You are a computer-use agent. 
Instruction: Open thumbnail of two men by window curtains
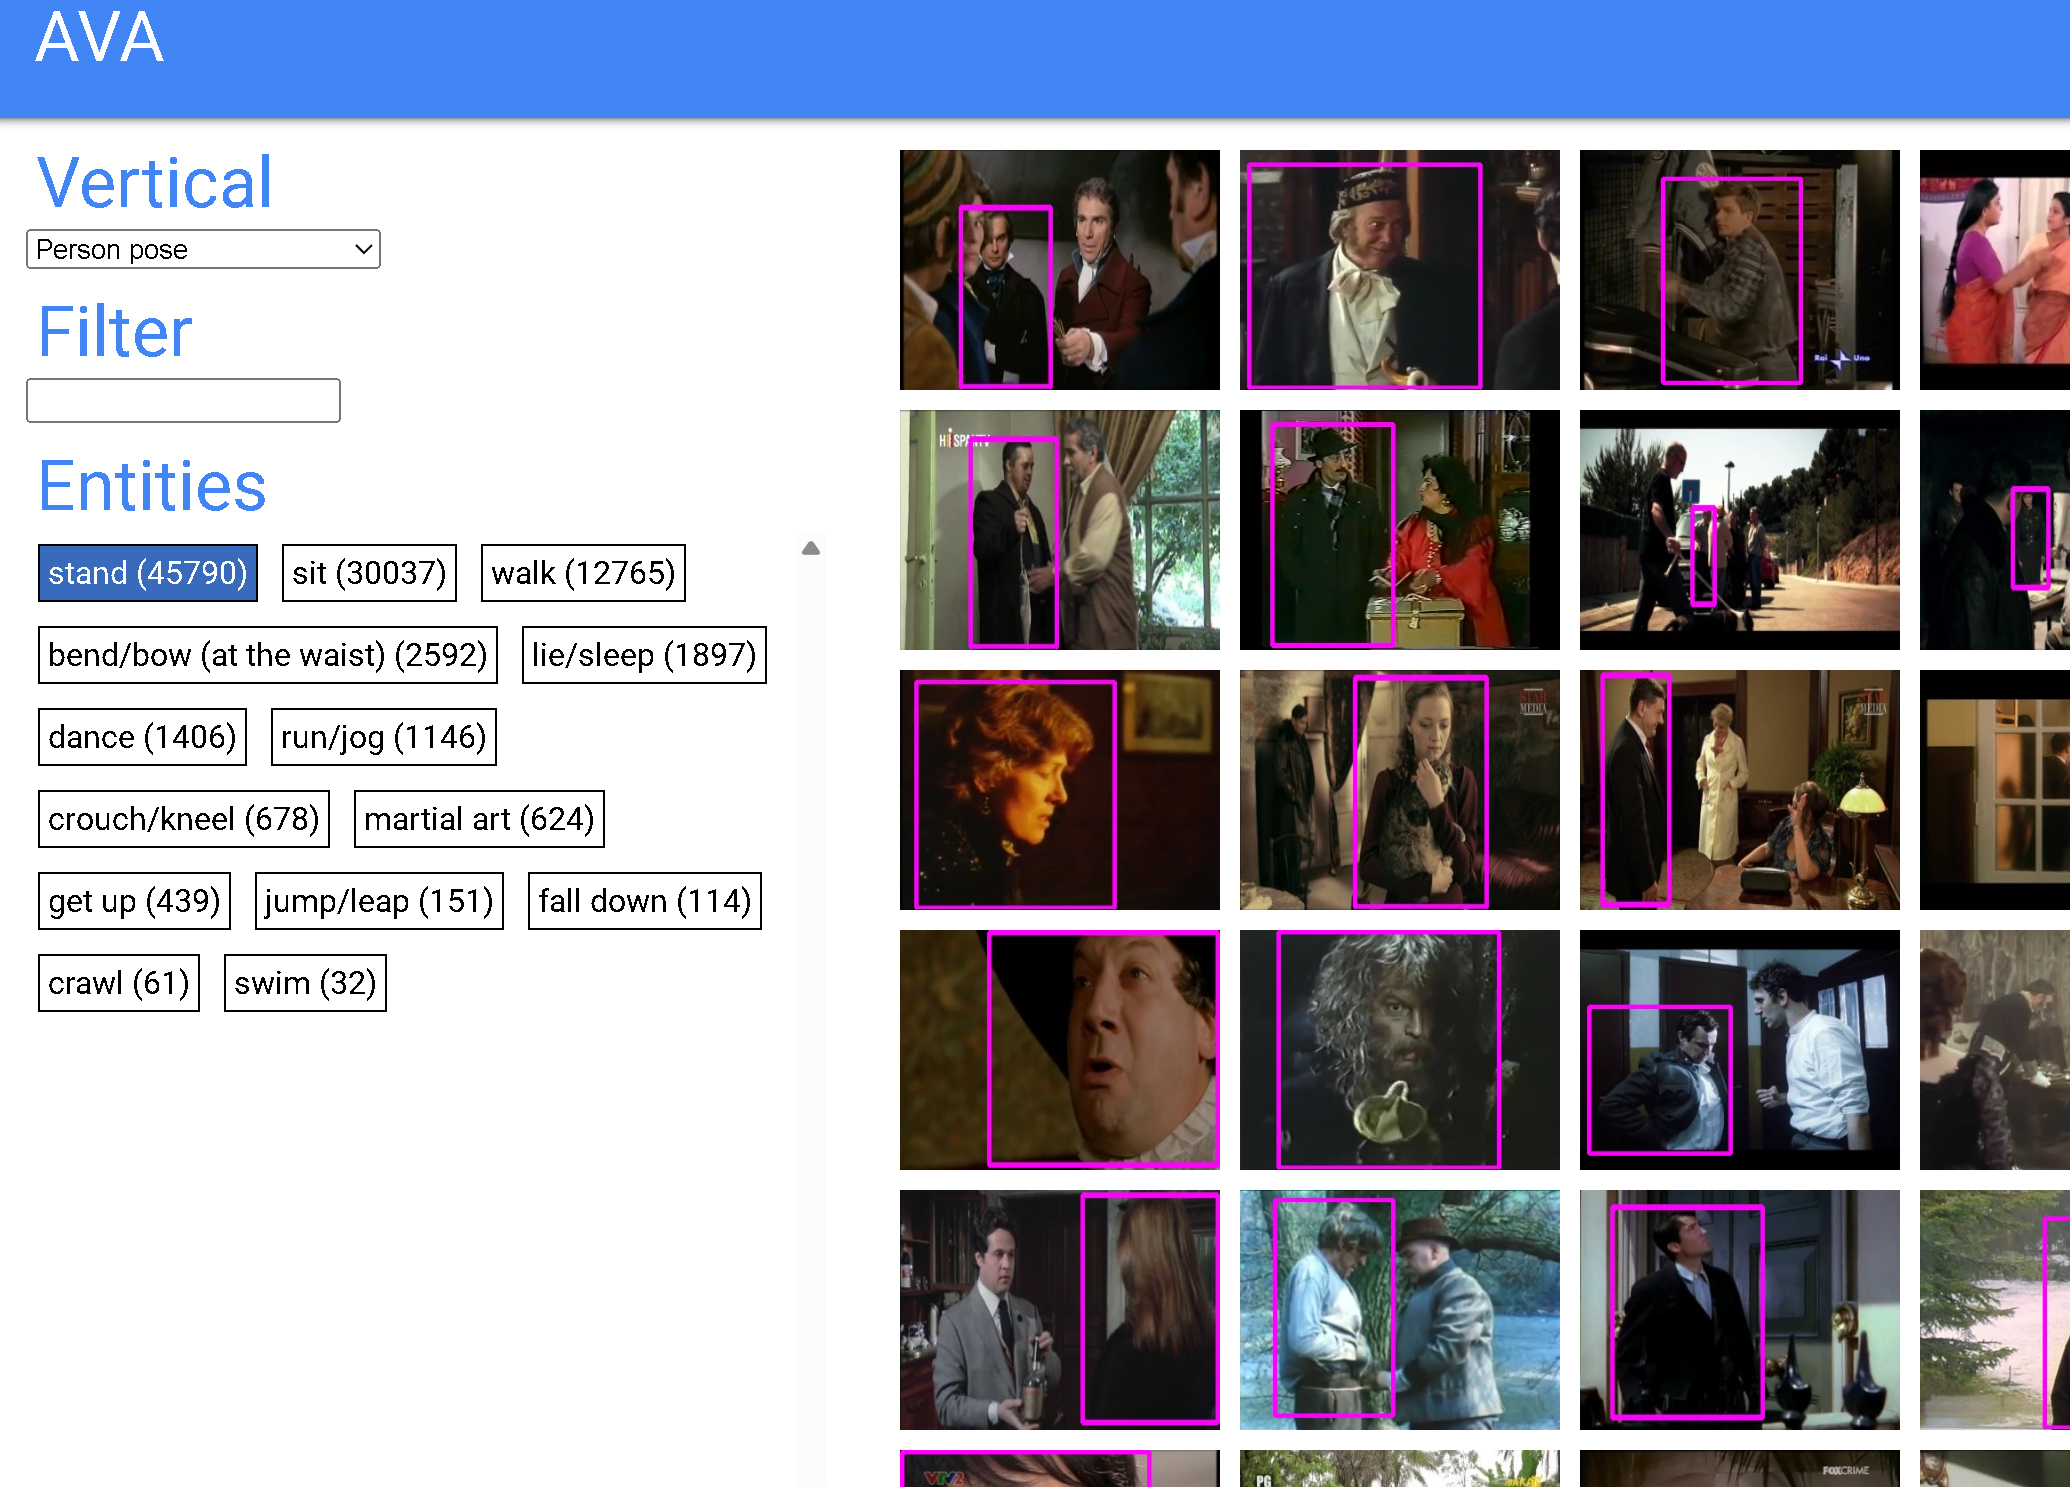(x=1060, y=530)
